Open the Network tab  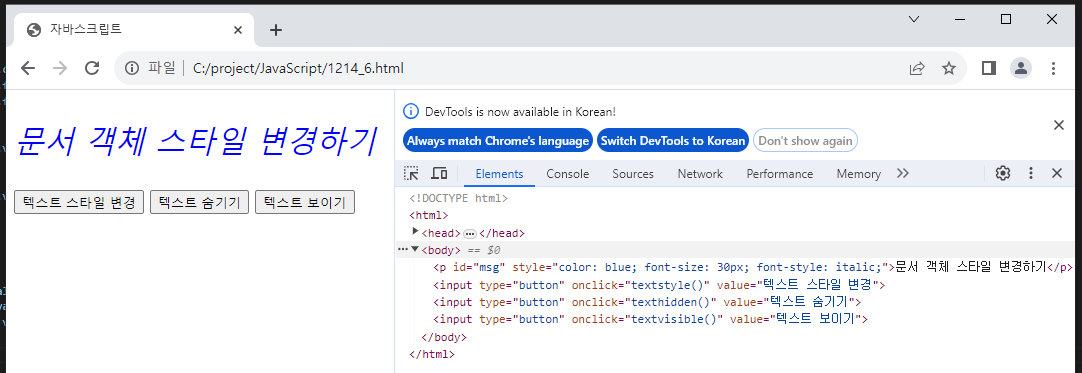(x=700, y=174)
